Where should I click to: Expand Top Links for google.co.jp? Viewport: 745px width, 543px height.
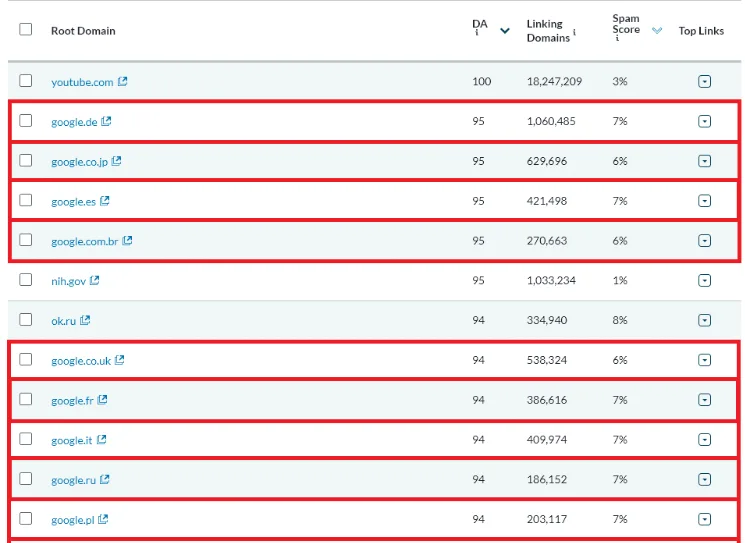point(705,162)
